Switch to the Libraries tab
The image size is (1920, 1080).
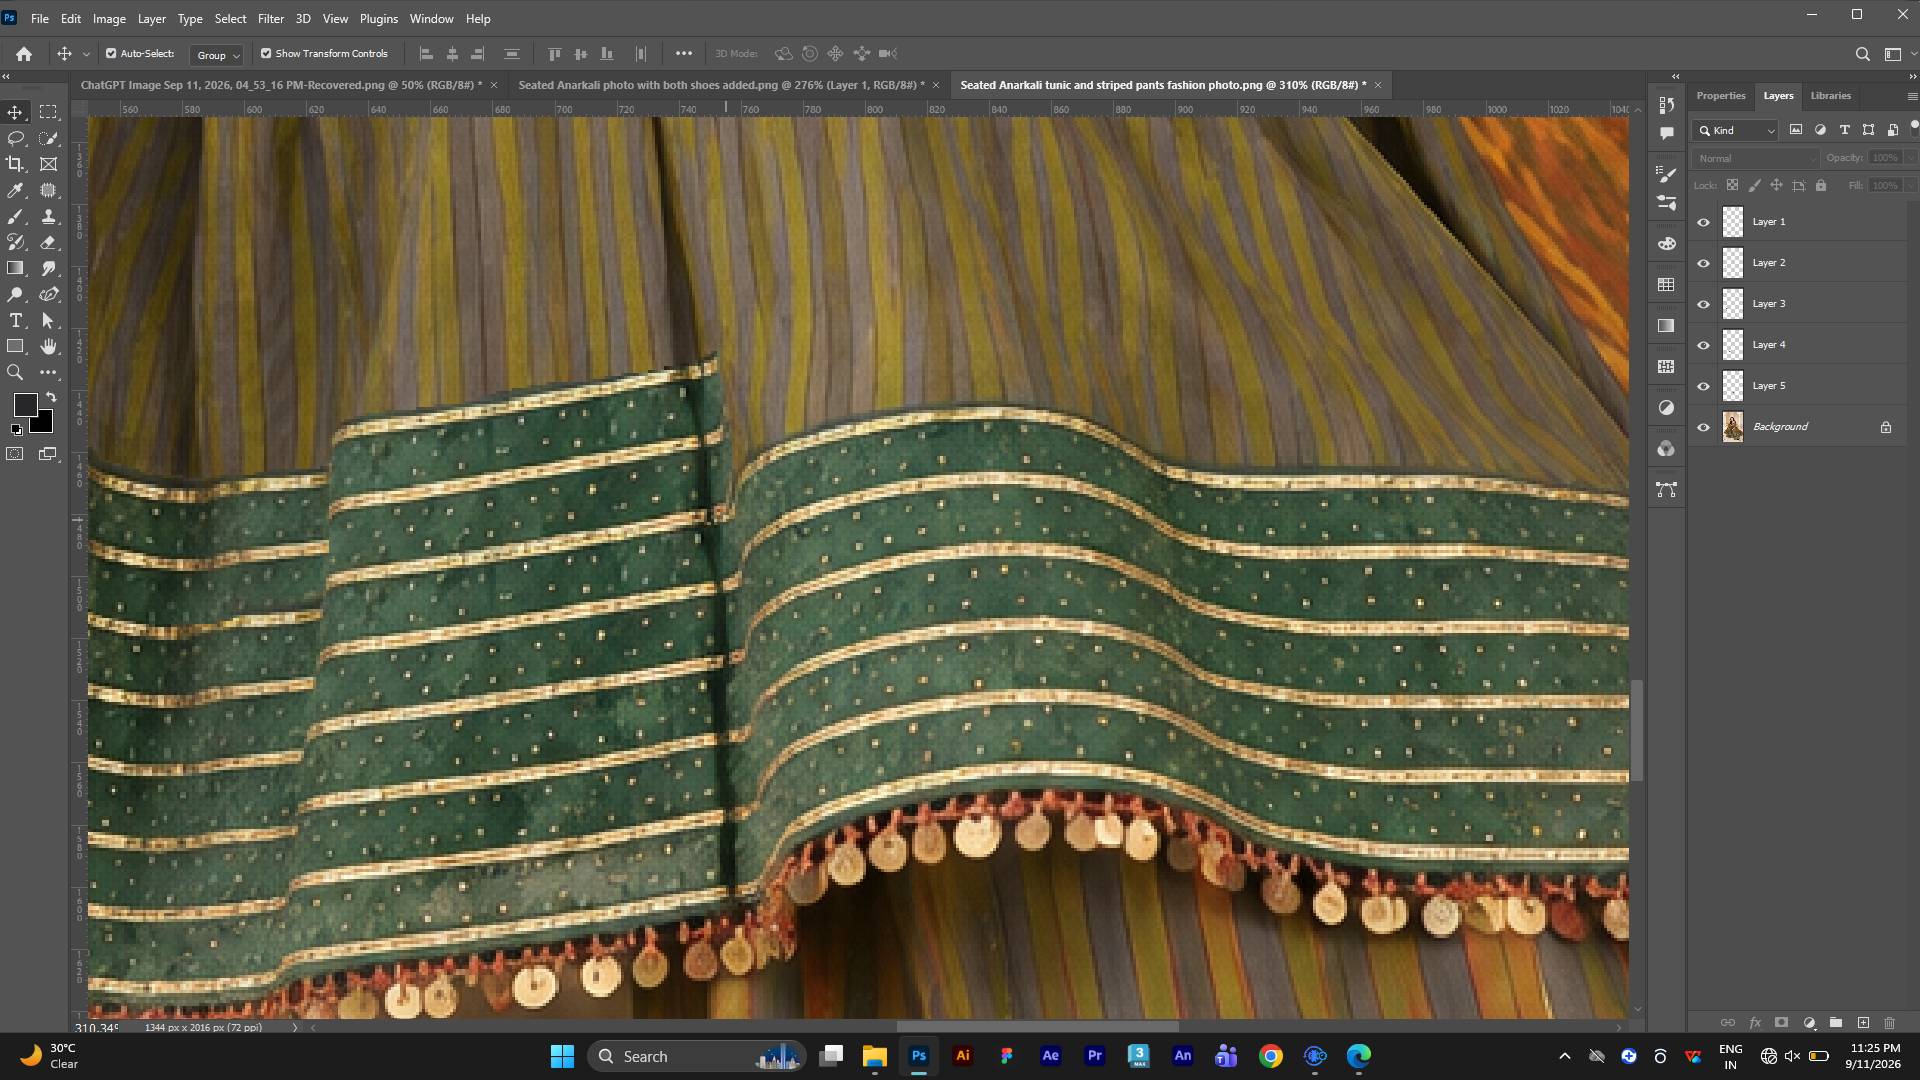pos(1830,96)
